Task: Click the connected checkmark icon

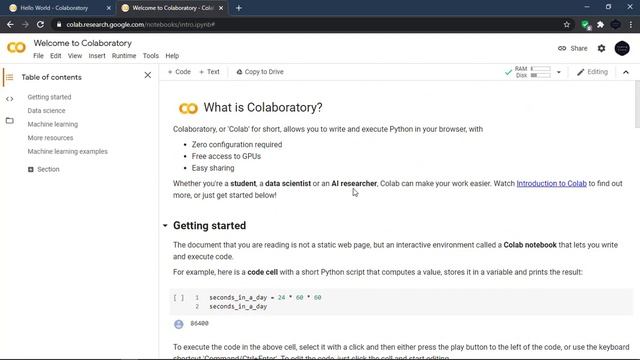Action: 508,72
